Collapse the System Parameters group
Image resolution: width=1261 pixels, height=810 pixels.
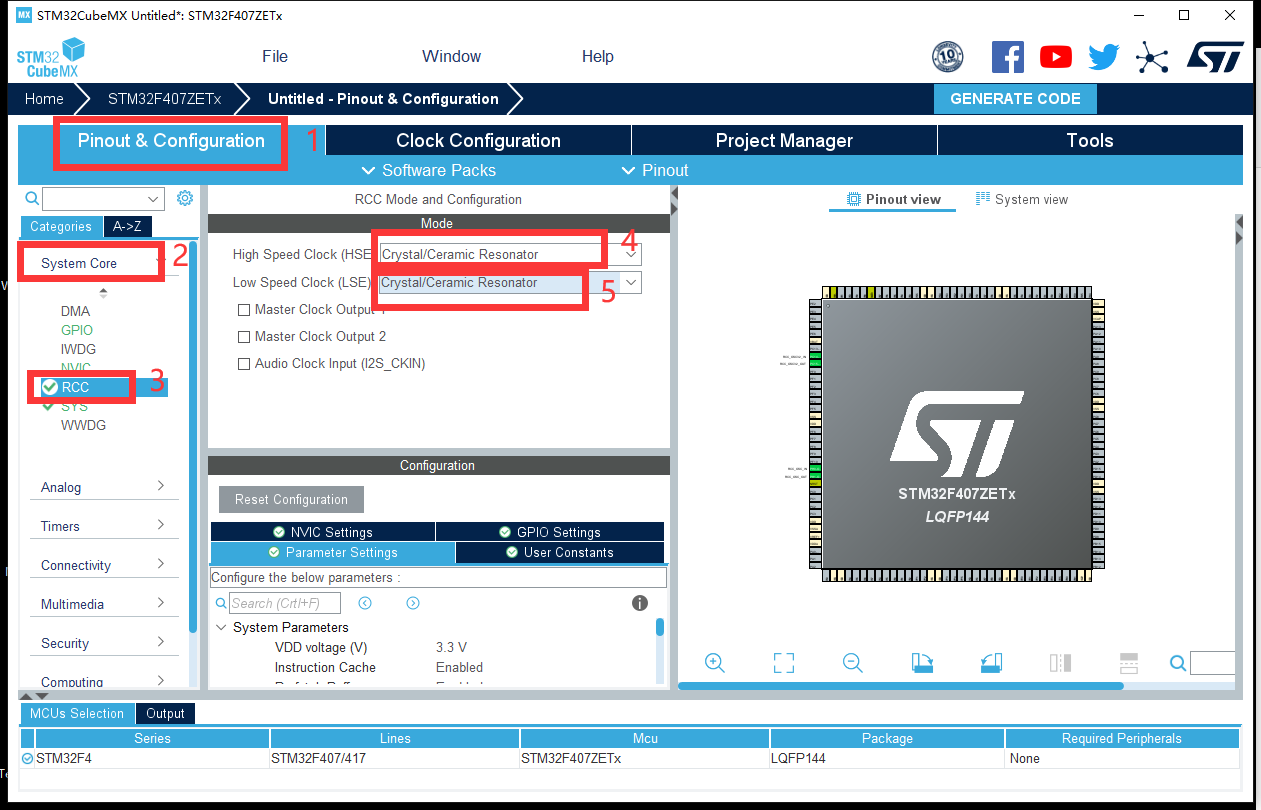pyautogui.click(x=221, y=628)
